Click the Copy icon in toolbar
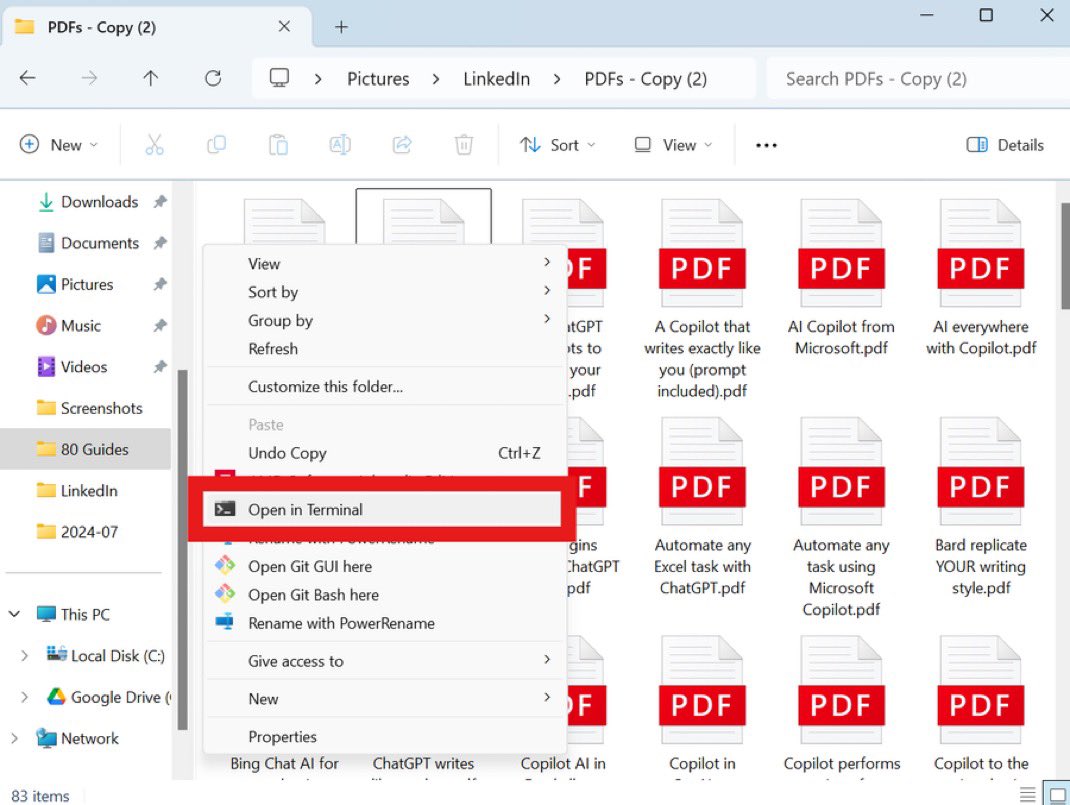Screen dimensions: 1070x805 216,145
